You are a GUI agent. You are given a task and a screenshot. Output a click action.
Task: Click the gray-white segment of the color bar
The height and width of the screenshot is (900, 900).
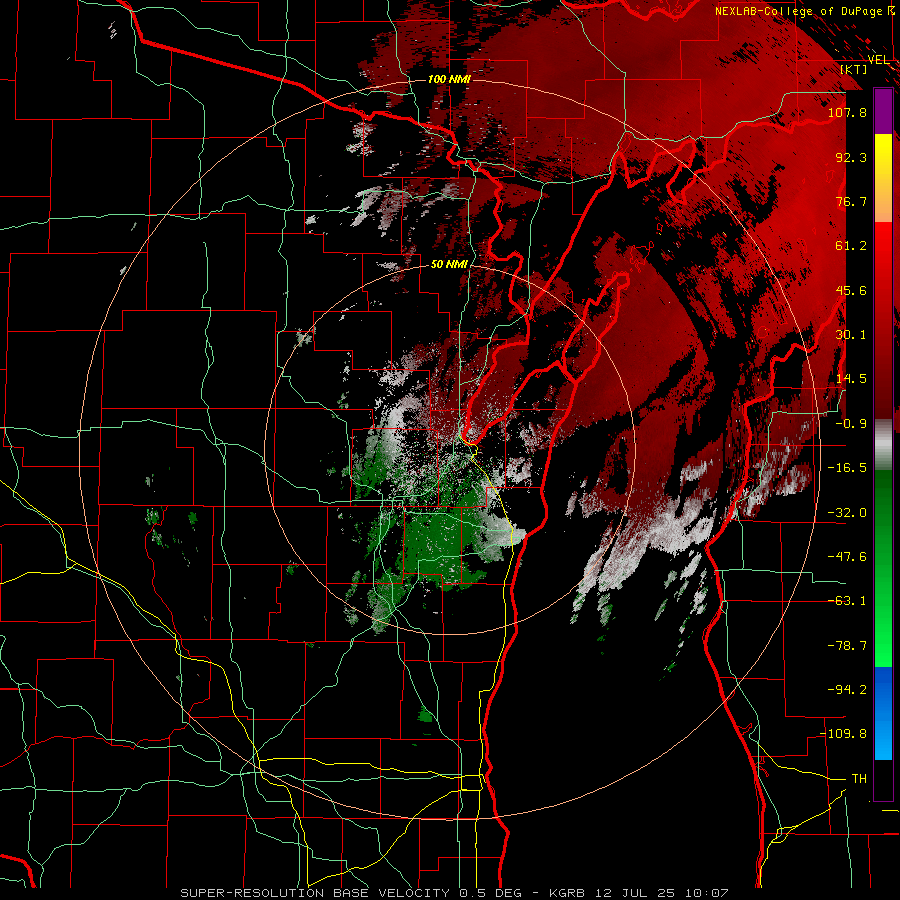(883, 445)
